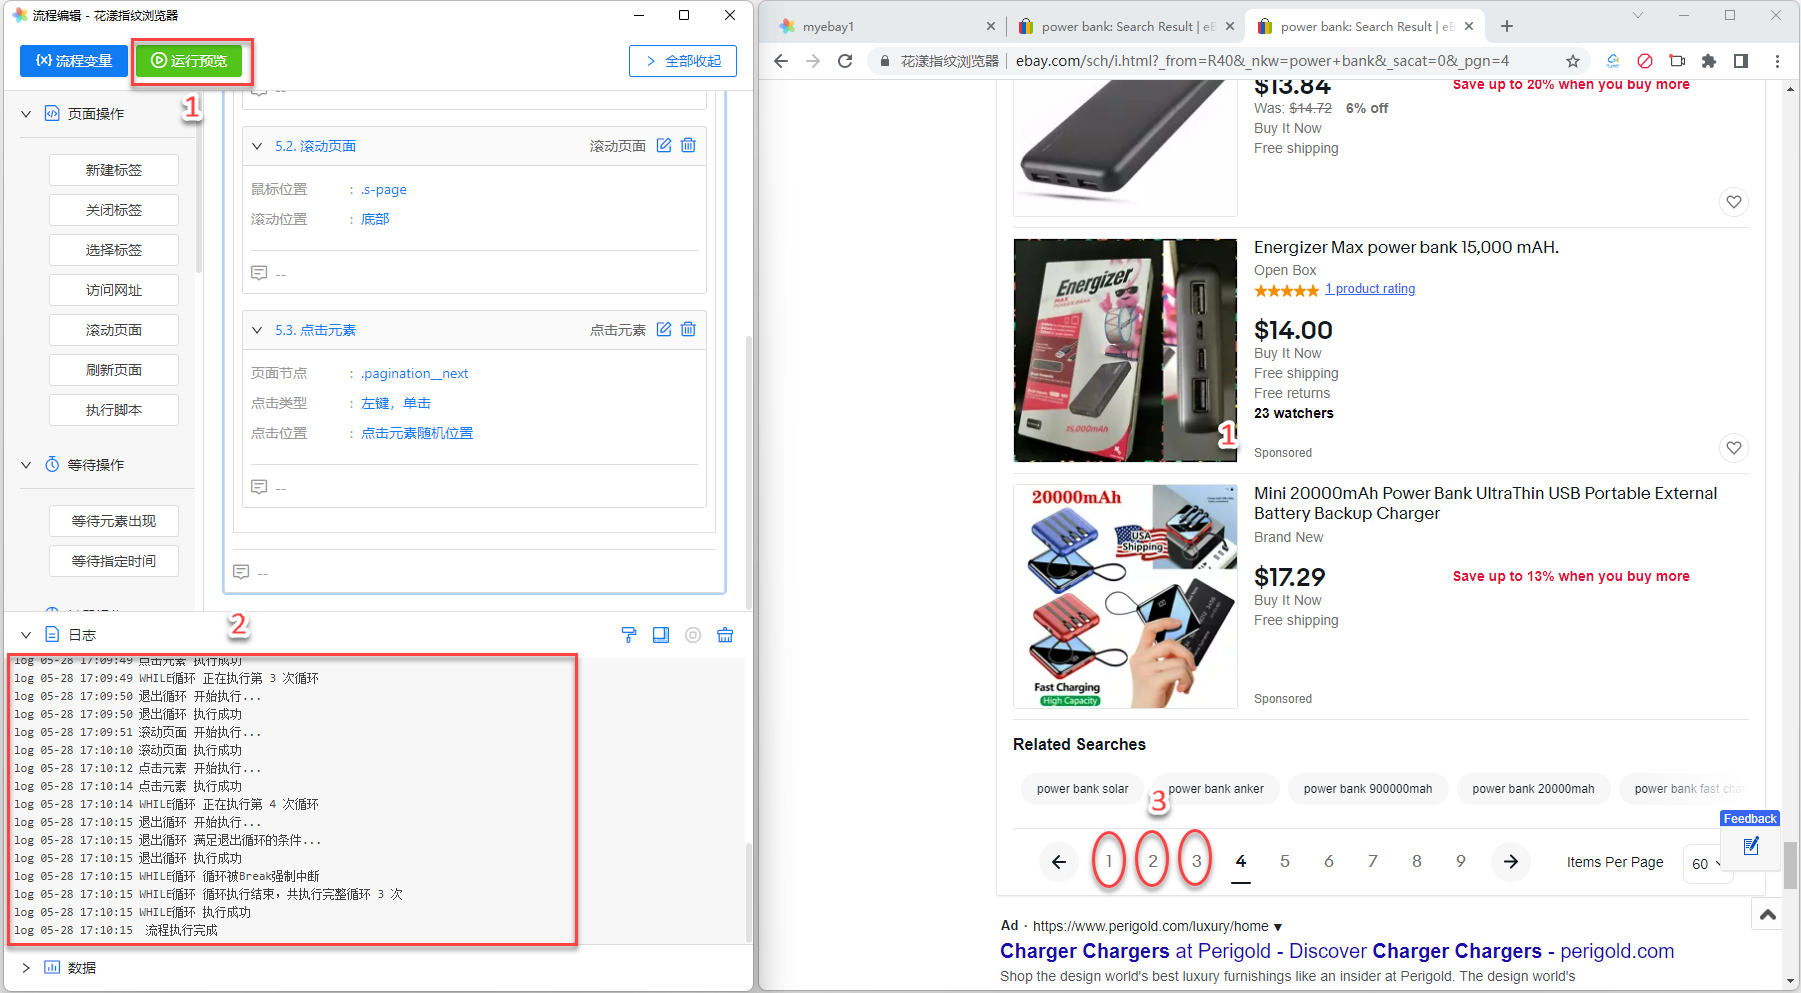Select related search power bank 900000mah
The image size is (1801, 993).
tap(1367, 789)
